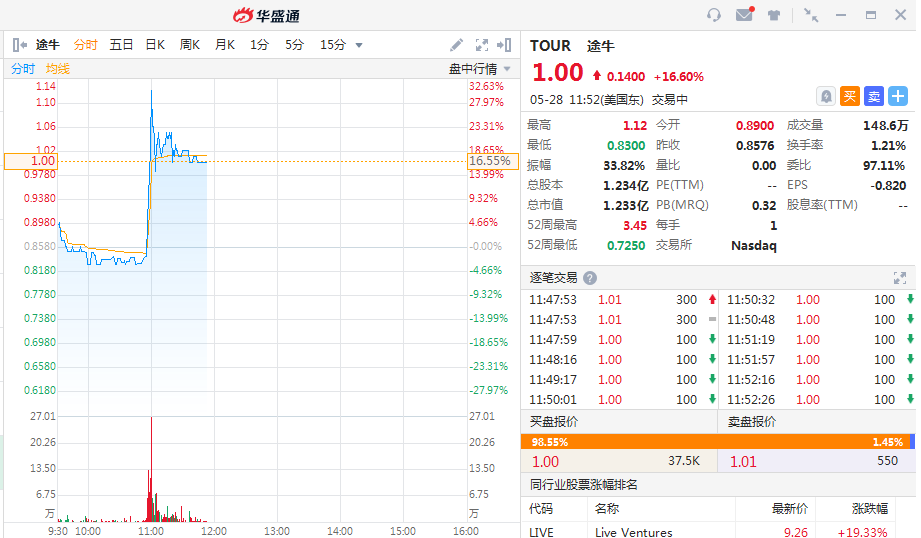Open the more timeframes dropdown after 15分
The width and height of the screenshot is (921, 538).
click(x=359, y=45)
